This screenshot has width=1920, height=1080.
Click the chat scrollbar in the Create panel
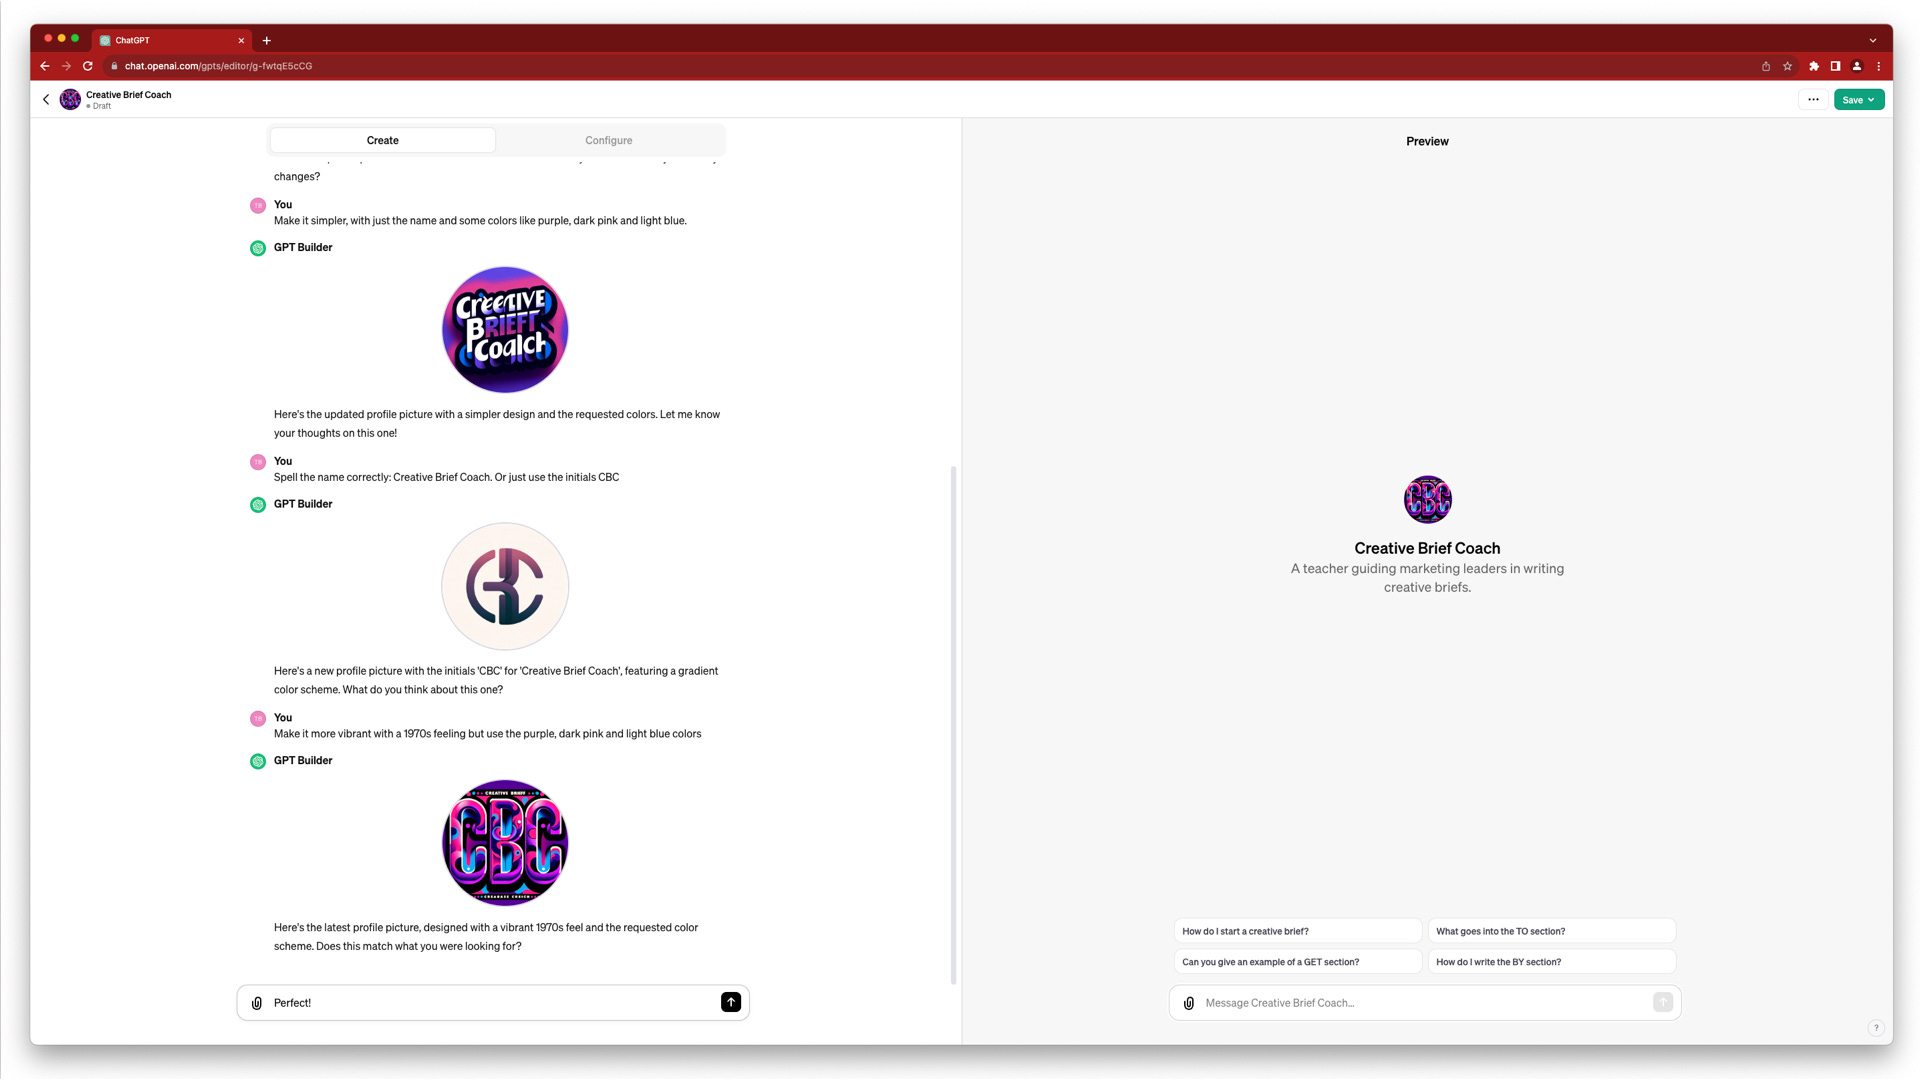pyautogui.click(x=953, y=724)
